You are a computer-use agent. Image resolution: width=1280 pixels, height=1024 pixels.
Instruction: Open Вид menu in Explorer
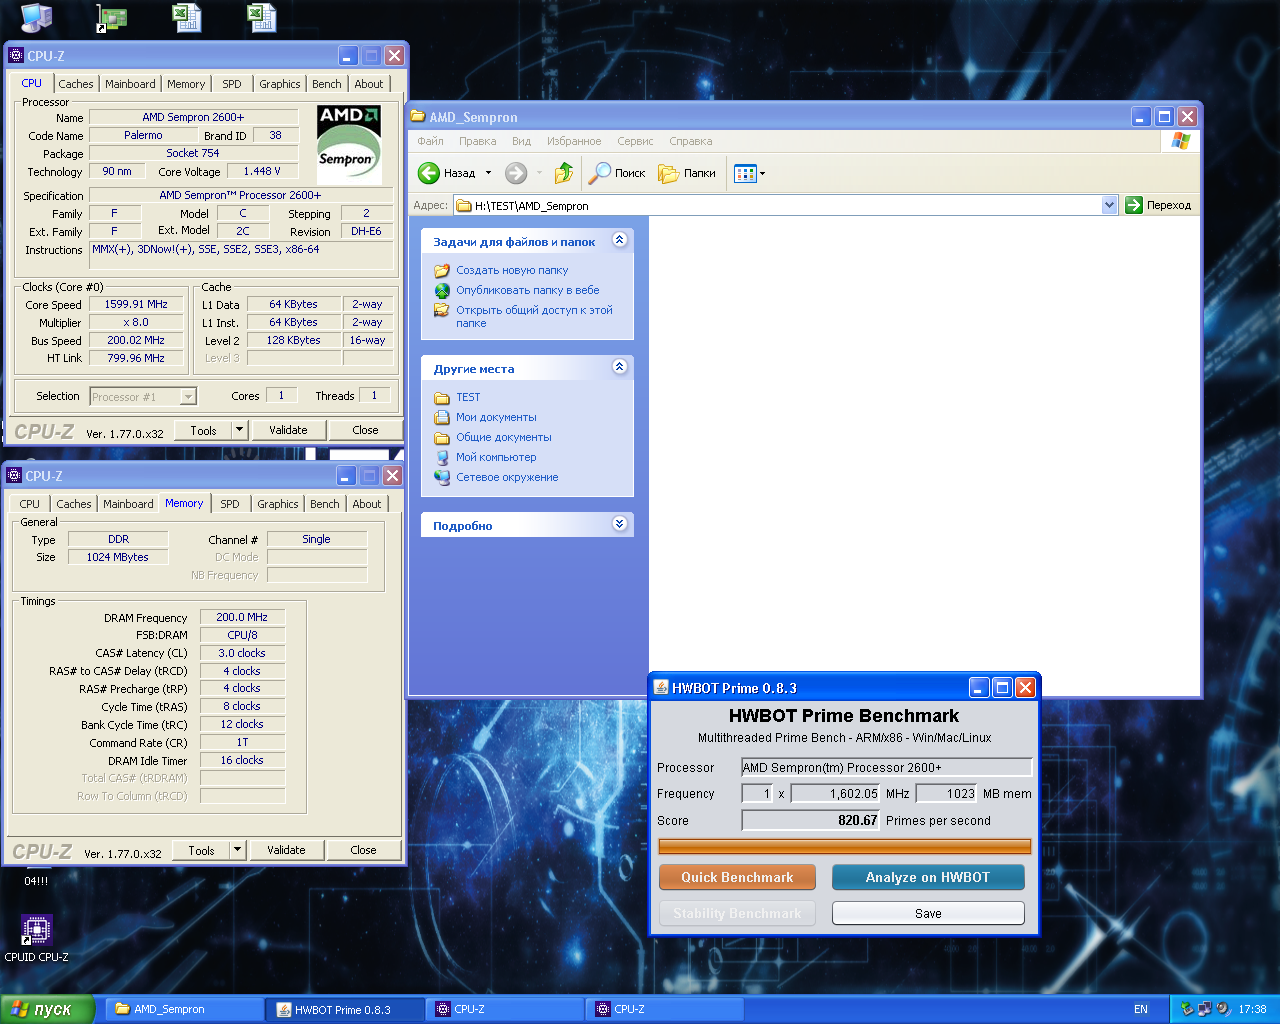click(x=521, y=141)
